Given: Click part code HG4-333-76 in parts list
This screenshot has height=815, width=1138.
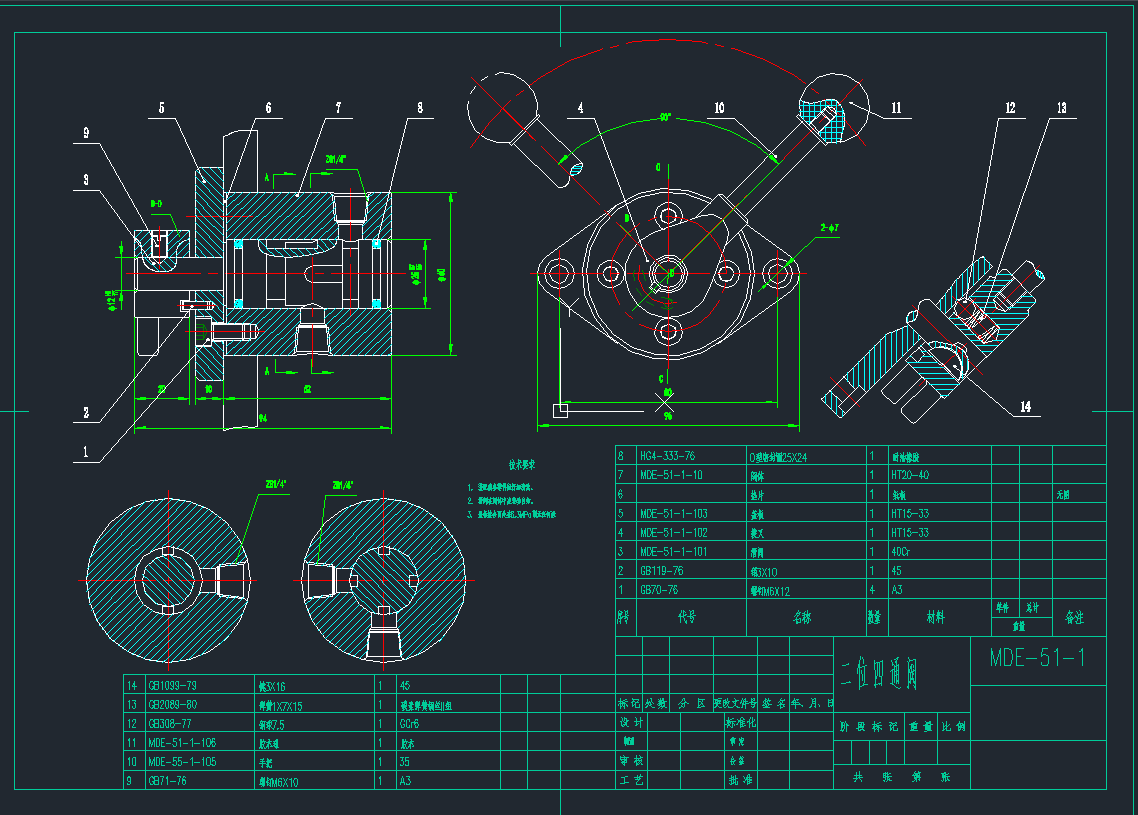Looking at the screenshot, I should (667, 456).
